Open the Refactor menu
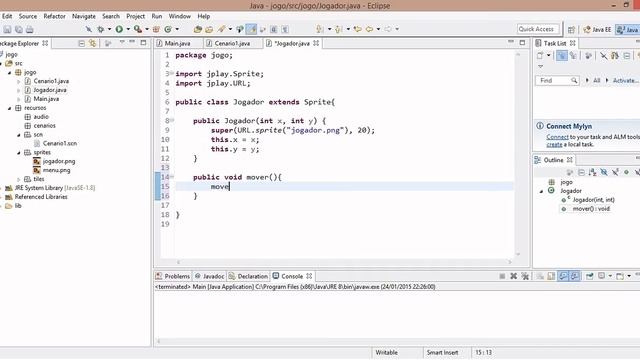 [54, 16]
